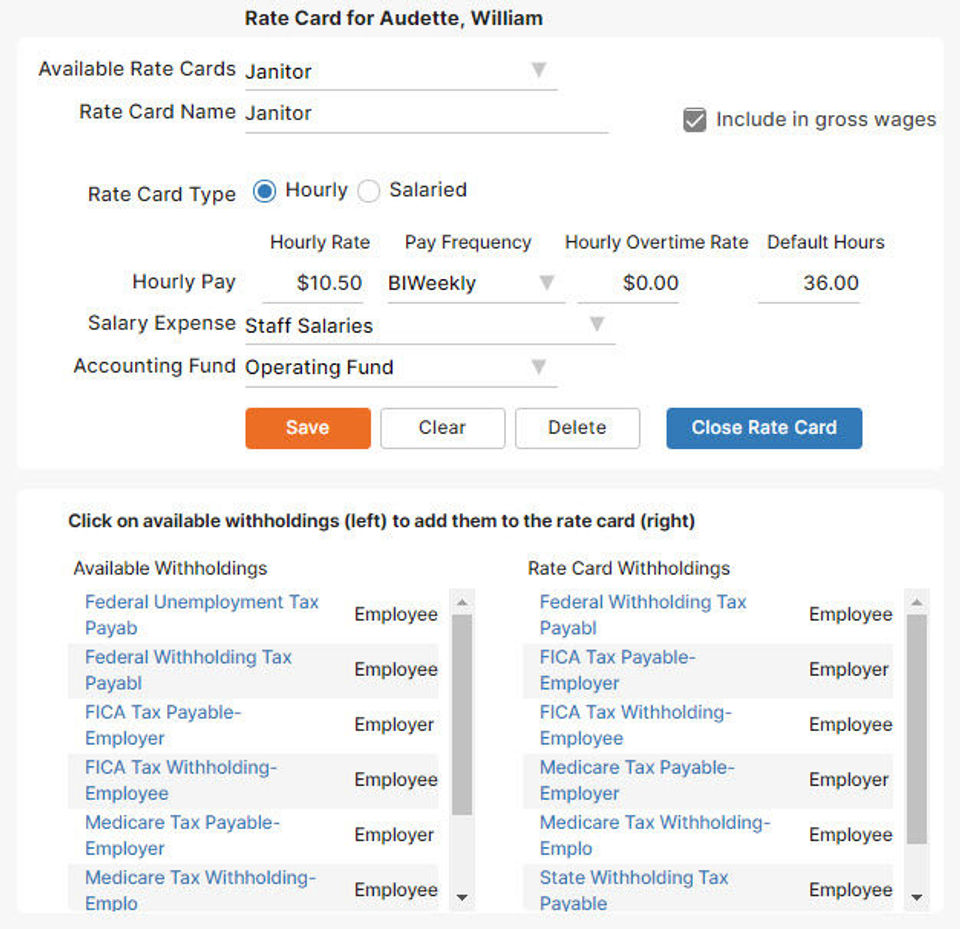The image size is (960, 929).
Task: Select the Salaried radio button
Action: pos(369,191)
